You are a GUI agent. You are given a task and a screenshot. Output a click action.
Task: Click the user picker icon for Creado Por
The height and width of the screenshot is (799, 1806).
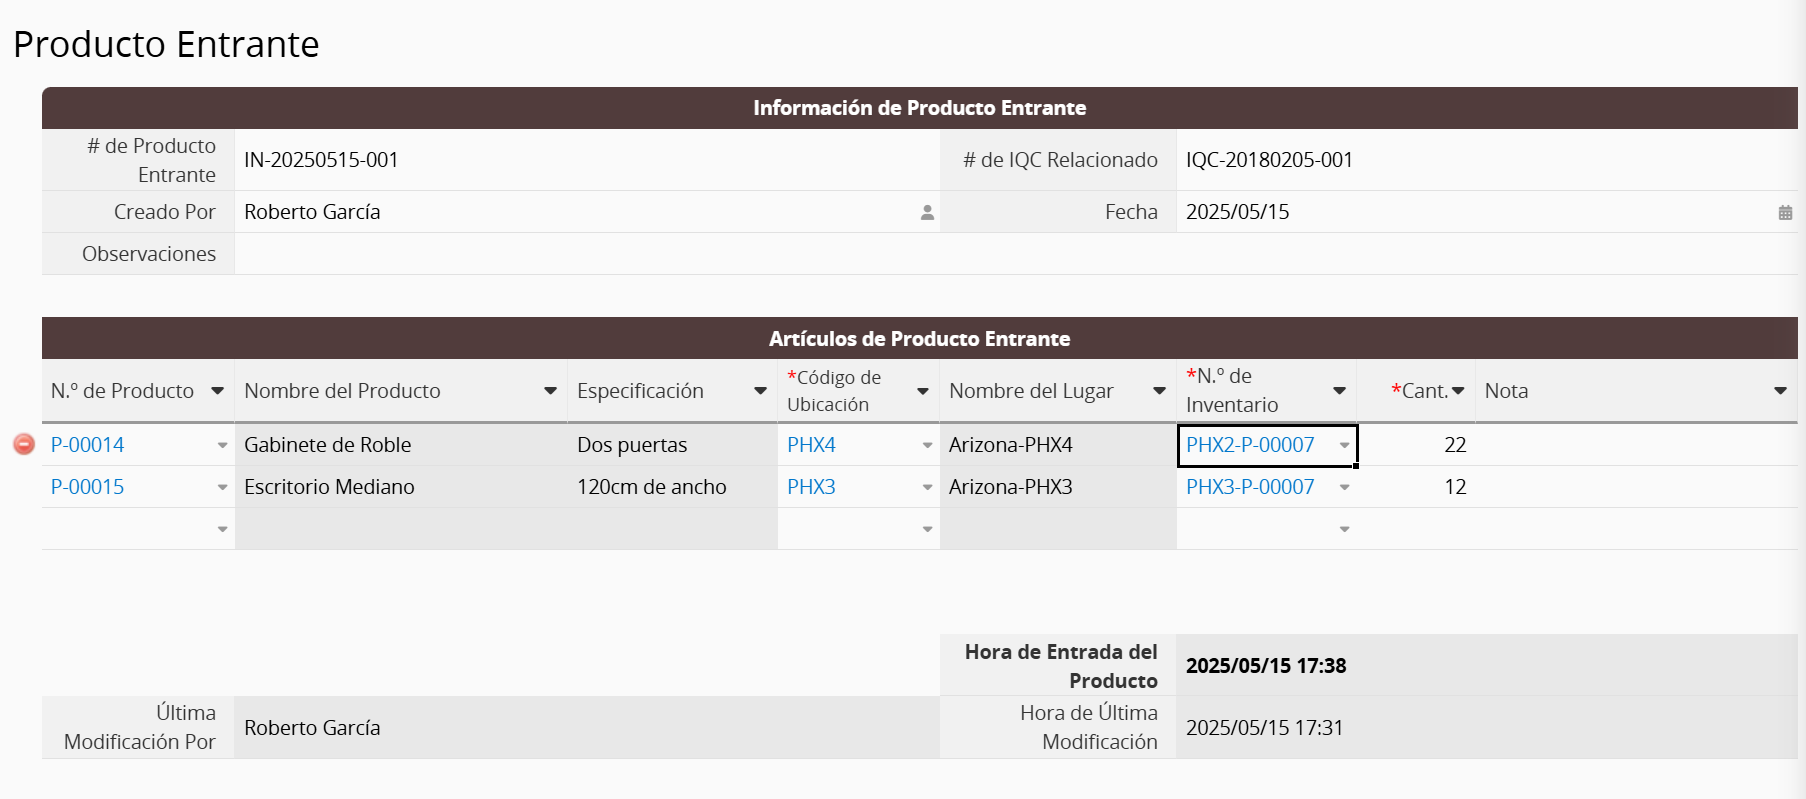(x=927, y=212)
